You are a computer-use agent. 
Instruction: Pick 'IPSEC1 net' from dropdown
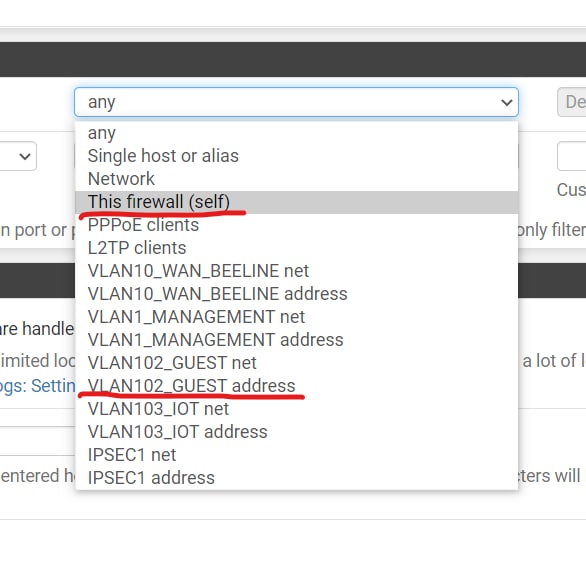(x=296, y=455)
